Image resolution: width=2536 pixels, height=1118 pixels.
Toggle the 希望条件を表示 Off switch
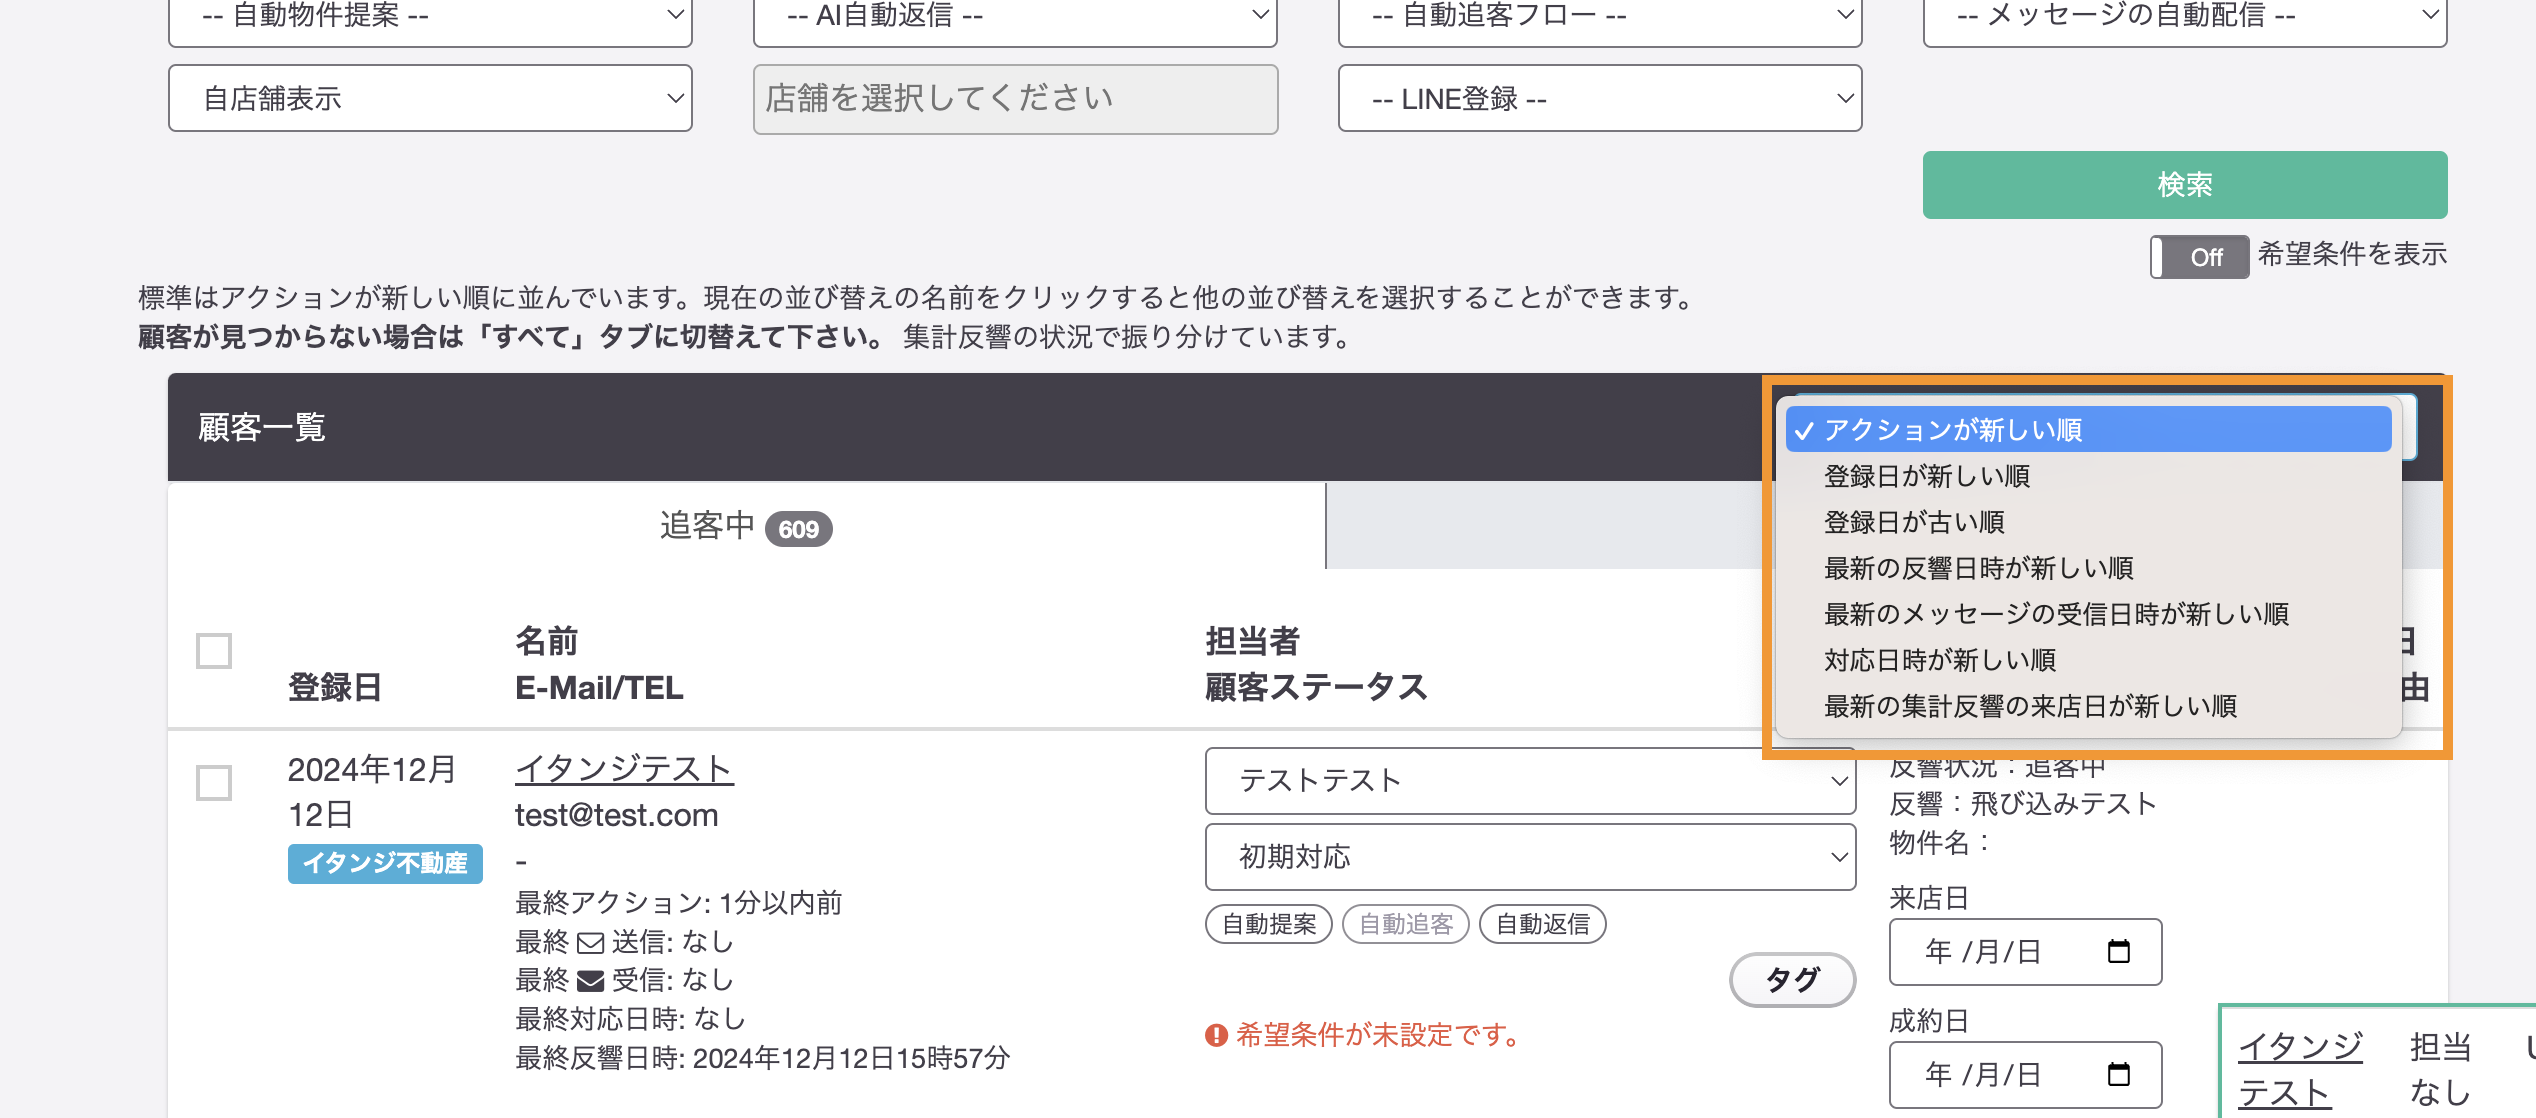coord(2199,257)
